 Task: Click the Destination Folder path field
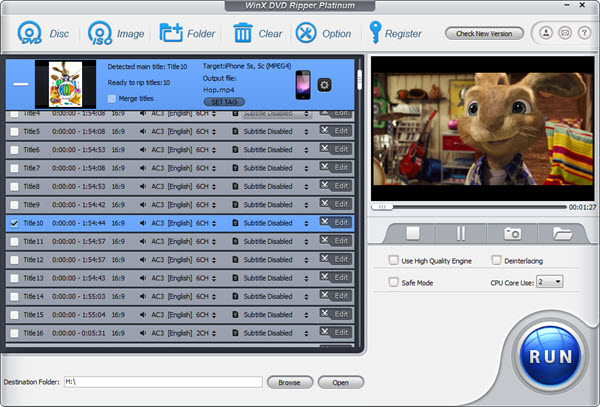tap(163, 382)
